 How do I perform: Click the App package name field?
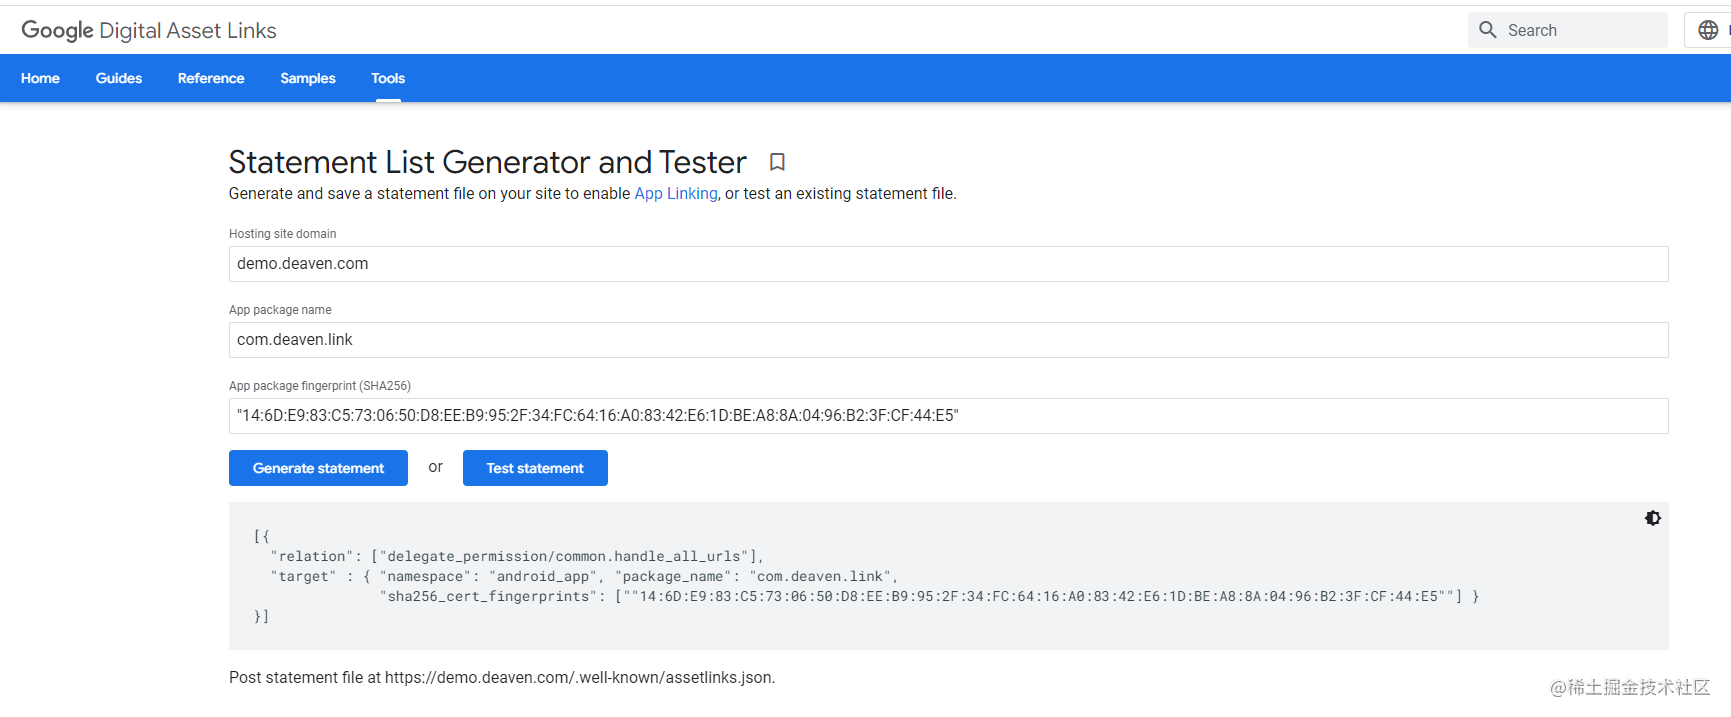tap(948, 340)
